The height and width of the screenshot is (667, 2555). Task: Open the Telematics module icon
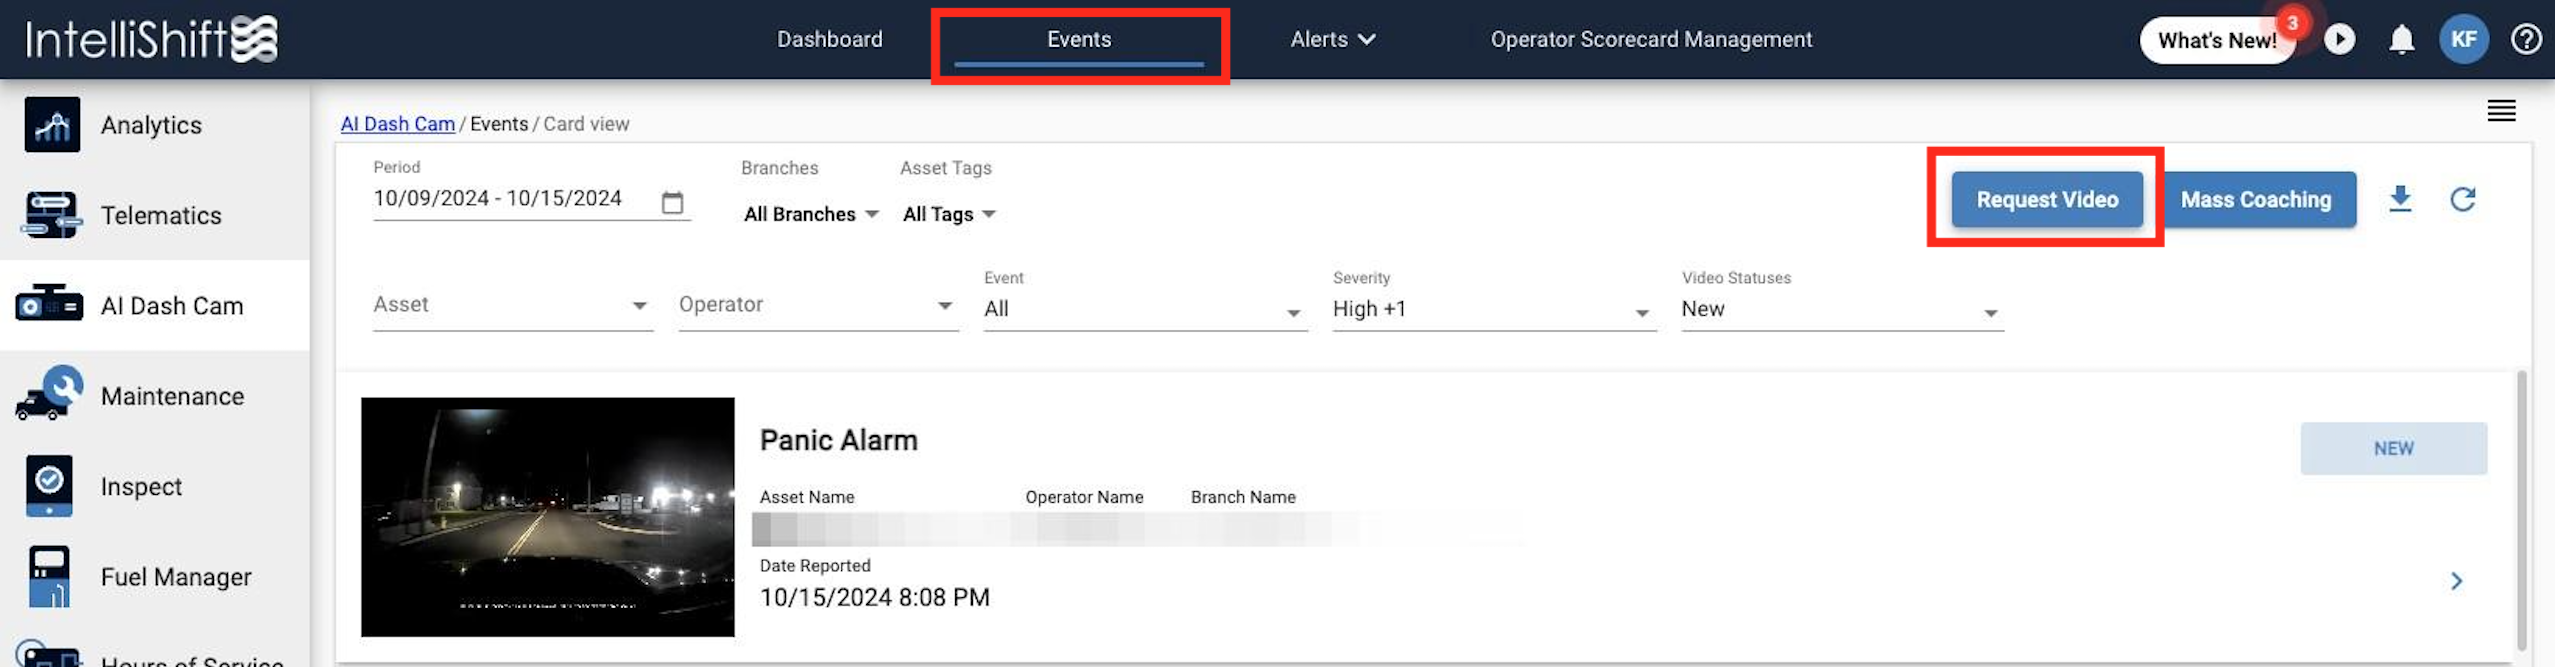(50, 215)
